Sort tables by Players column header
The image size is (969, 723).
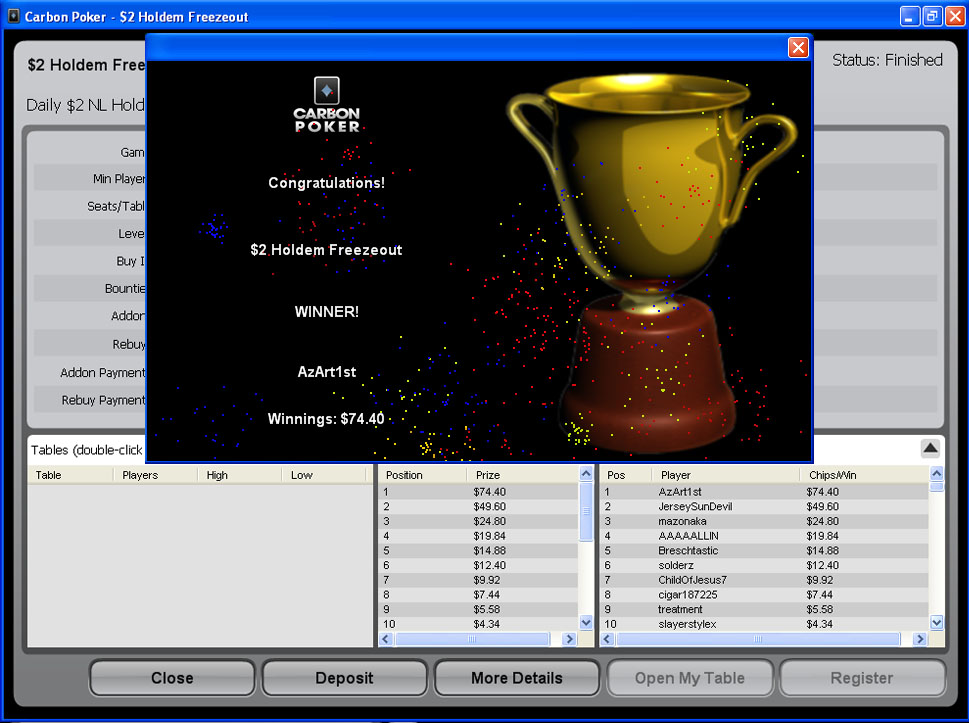pyautogui.click(x=155, y=475)
